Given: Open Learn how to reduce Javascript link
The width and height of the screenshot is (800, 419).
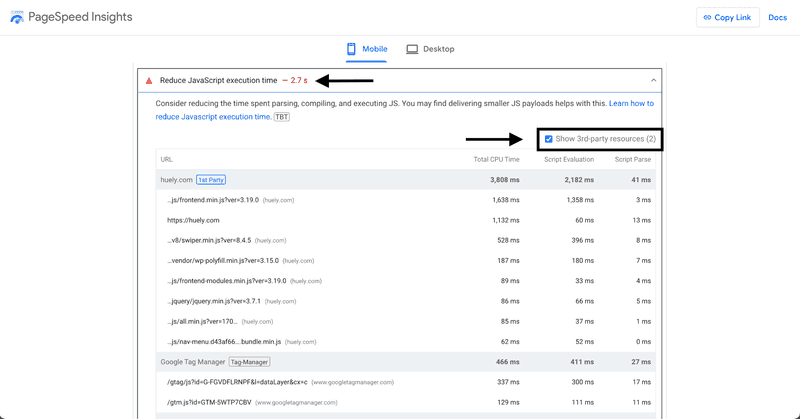Looking at the screenshot, I should point(405,110).
